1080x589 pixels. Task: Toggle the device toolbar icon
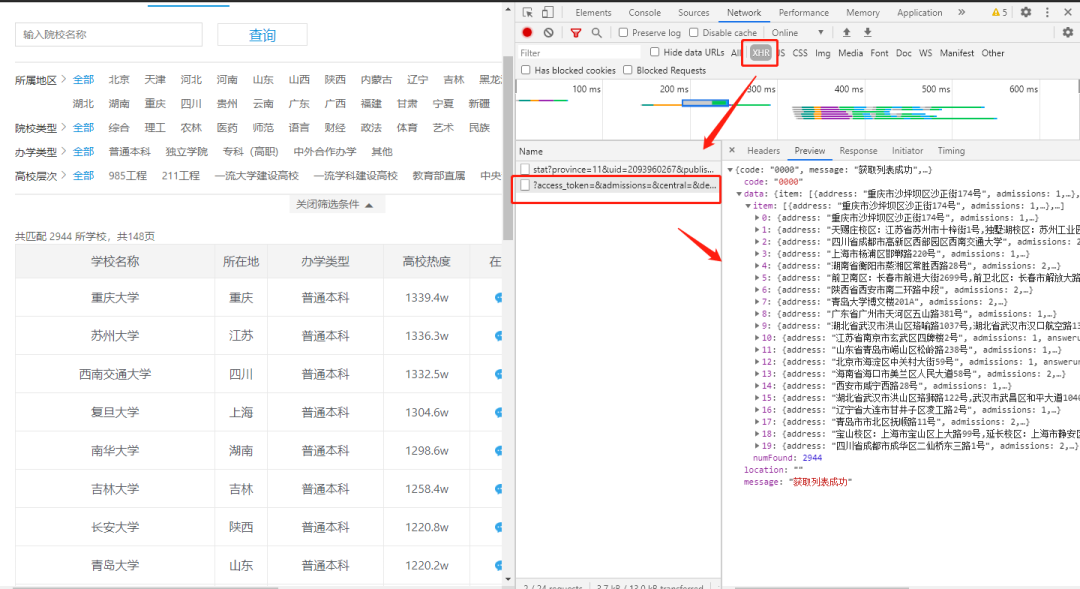[548, 12]
